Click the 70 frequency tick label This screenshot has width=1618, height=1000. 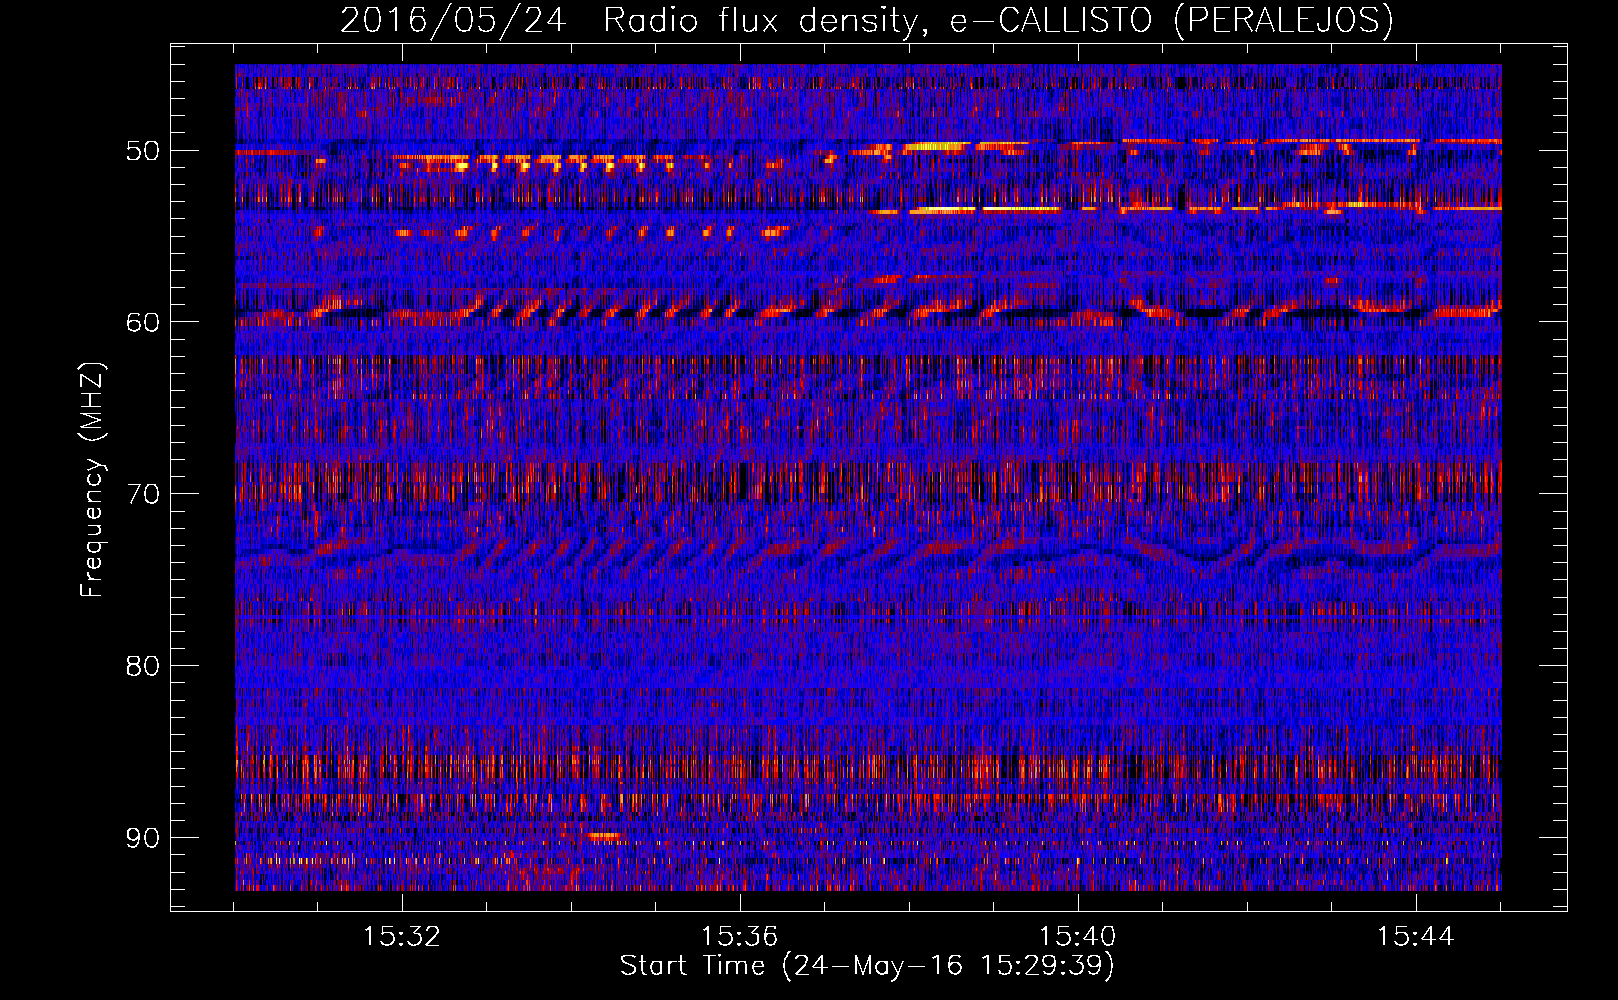click(x=143, y=494)
